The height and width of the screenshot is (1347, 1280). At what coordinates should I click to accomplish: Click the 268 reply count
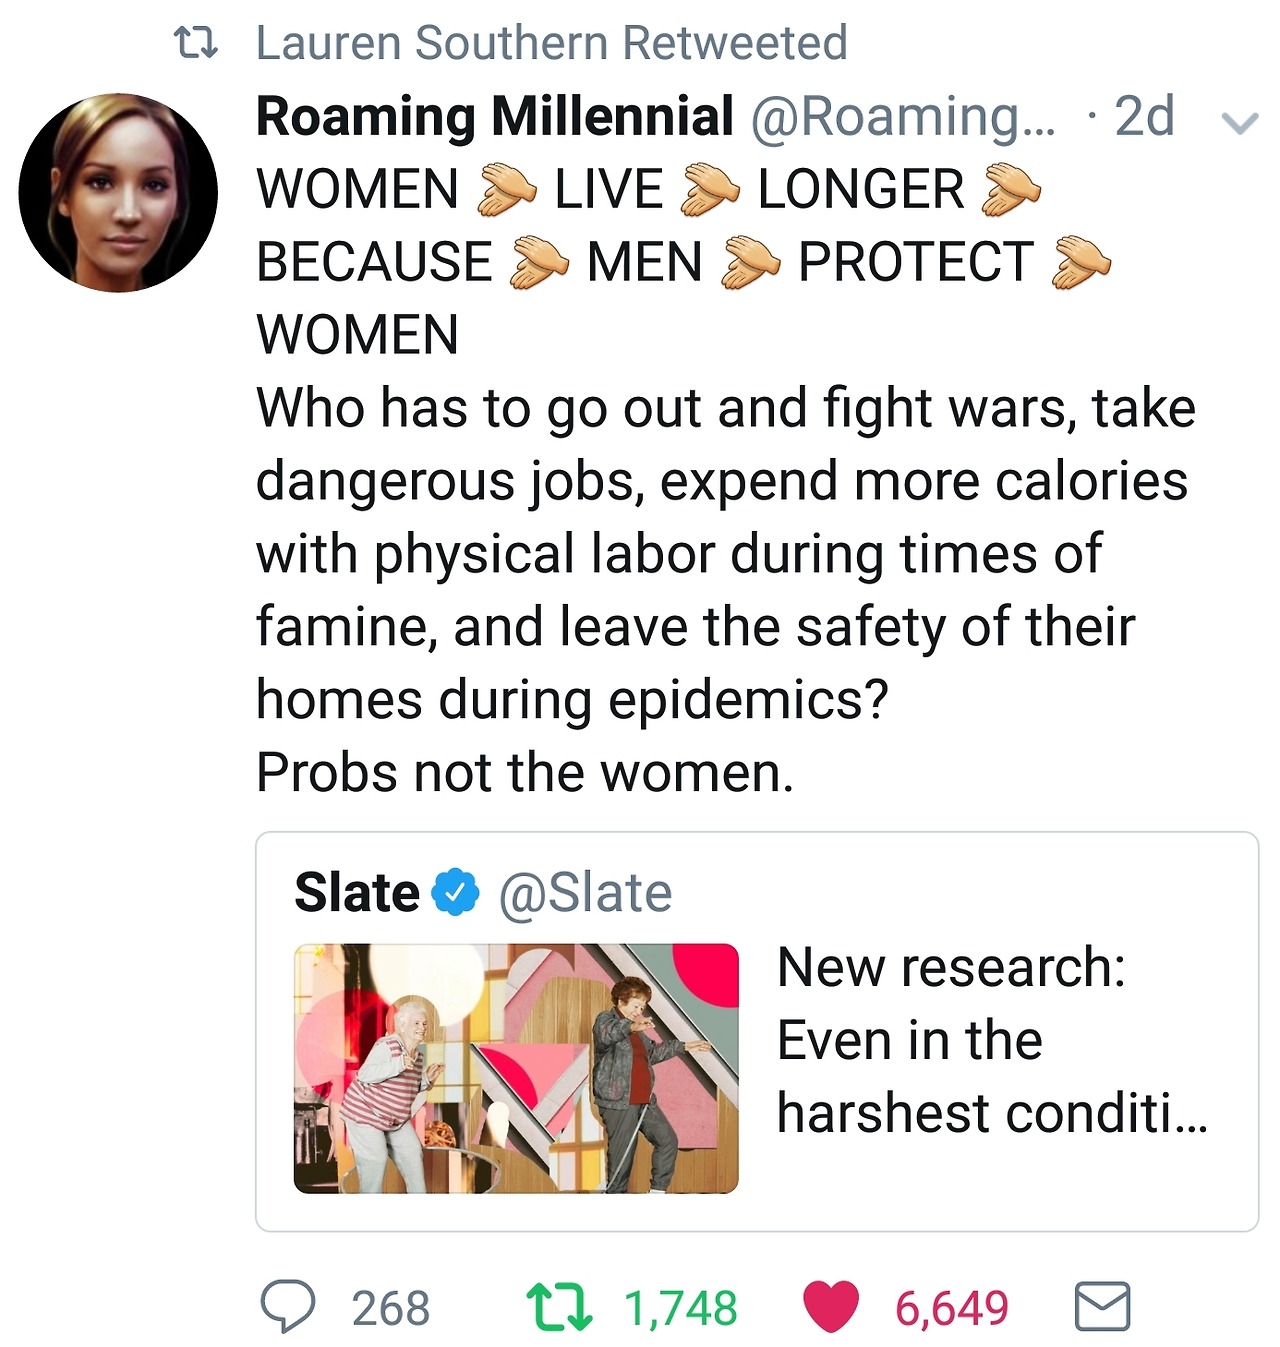(x=391, y=1308)
